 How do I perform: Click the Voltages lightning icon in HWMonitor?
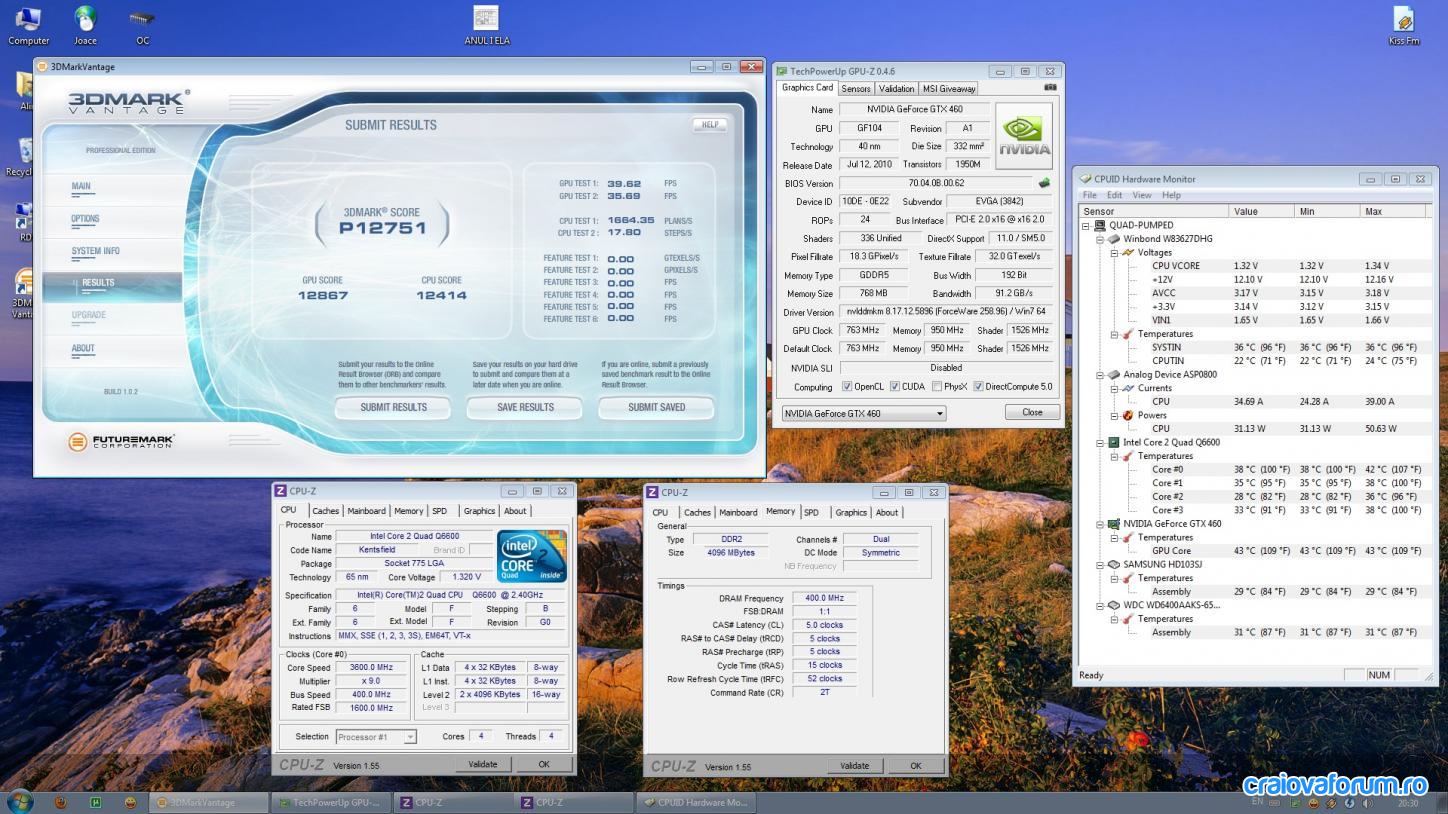click(1128, 253)
